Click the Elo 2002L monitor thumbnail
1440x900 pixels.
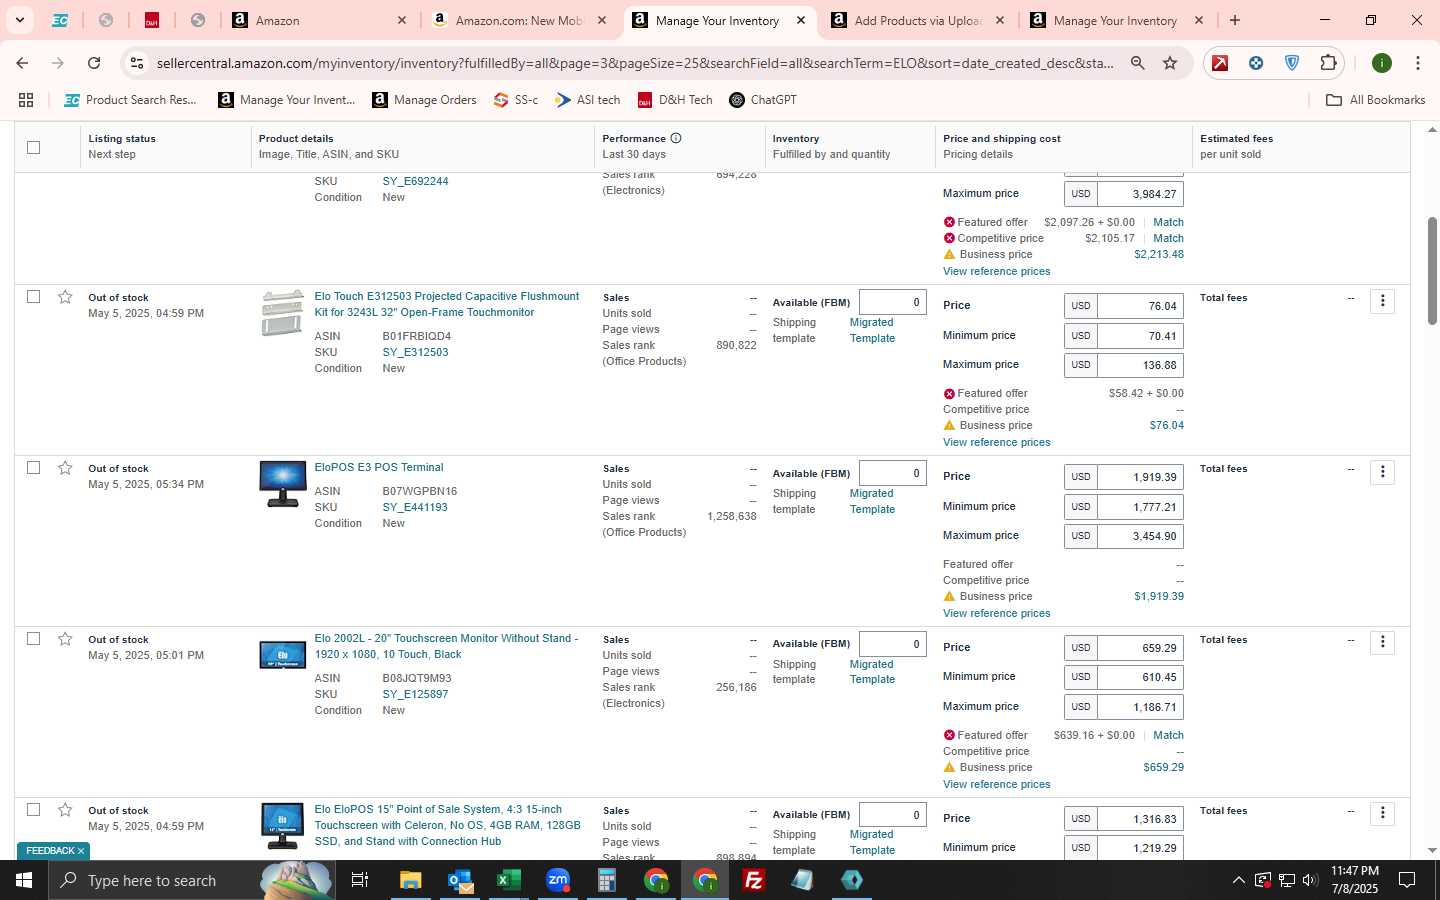click(x=282, y=655)
